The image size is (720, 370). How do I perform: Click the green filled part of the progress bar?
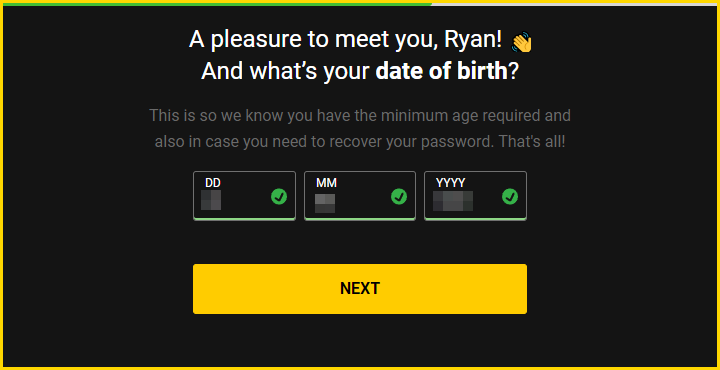[216, 4]
